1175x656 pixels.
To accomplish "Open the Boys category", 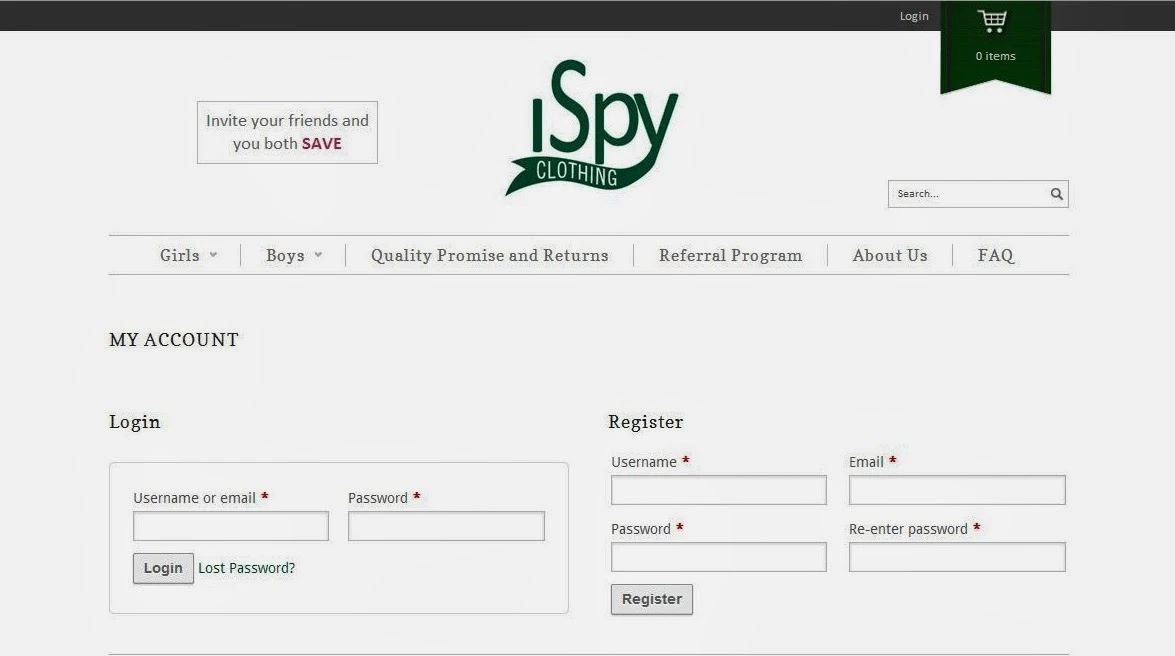I will coord(286,256).
